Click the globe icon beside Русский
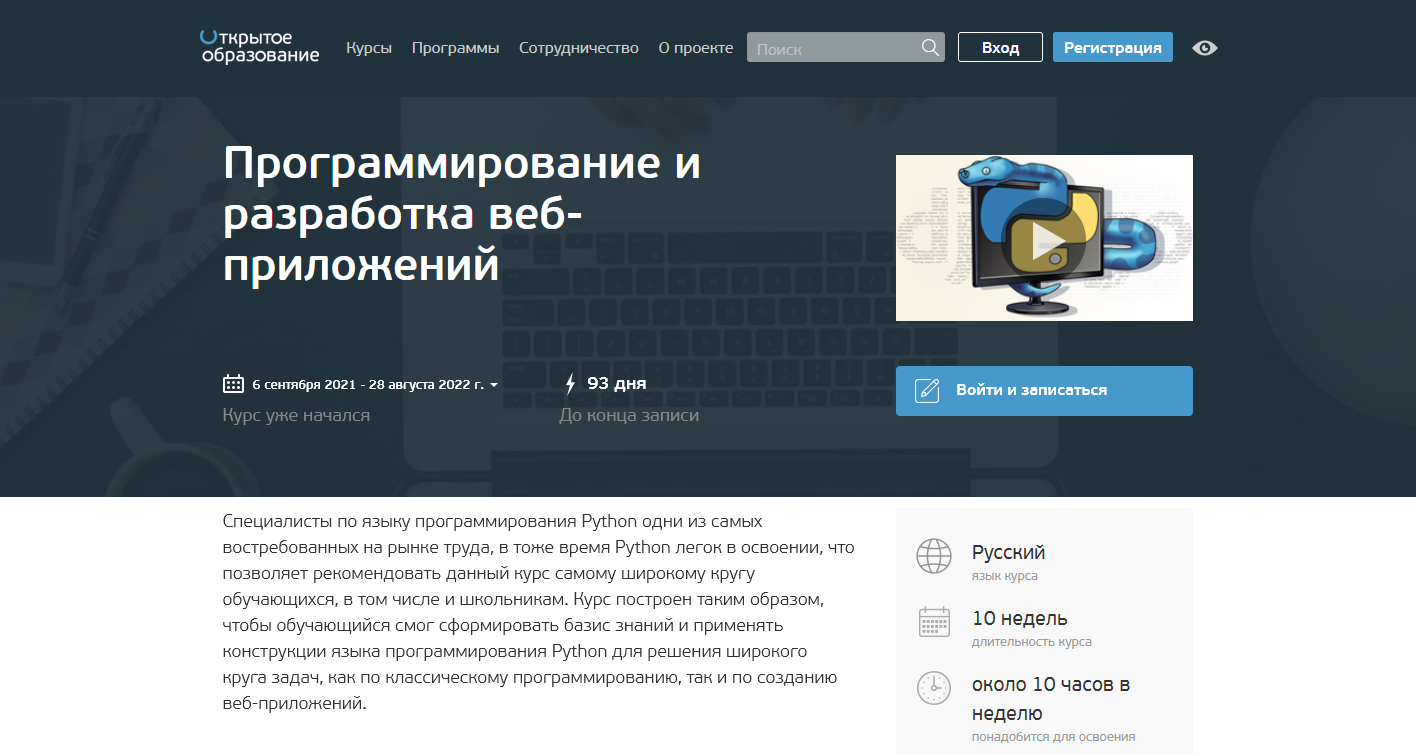 [933, 556]
